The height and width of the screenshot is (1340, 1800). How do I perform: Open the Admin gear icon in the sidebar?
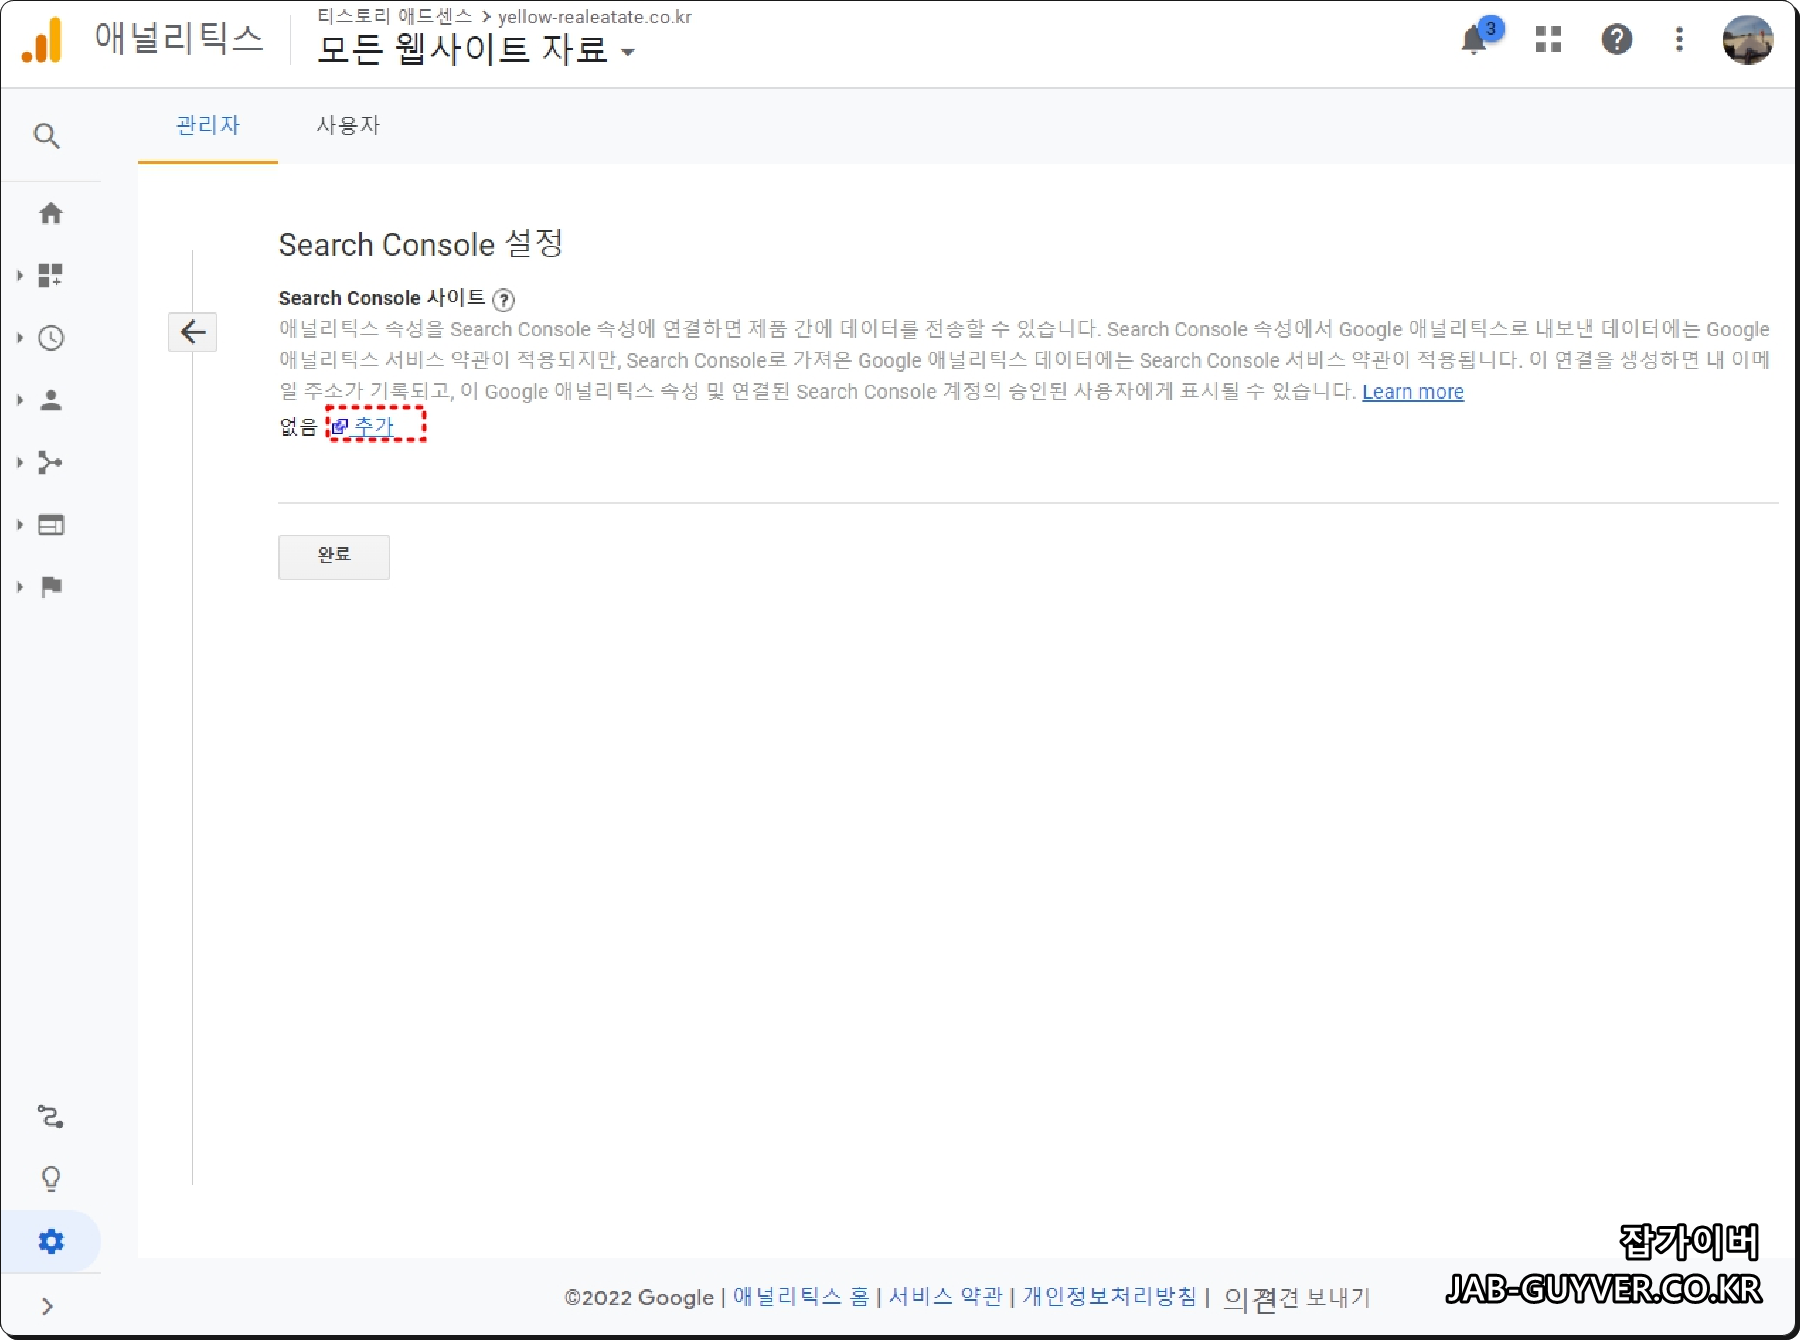51,1241
